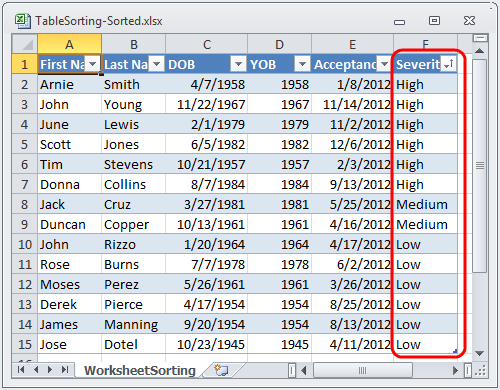The image size is (500, 390).
Task: Select row 1 header
Action: 25,64
